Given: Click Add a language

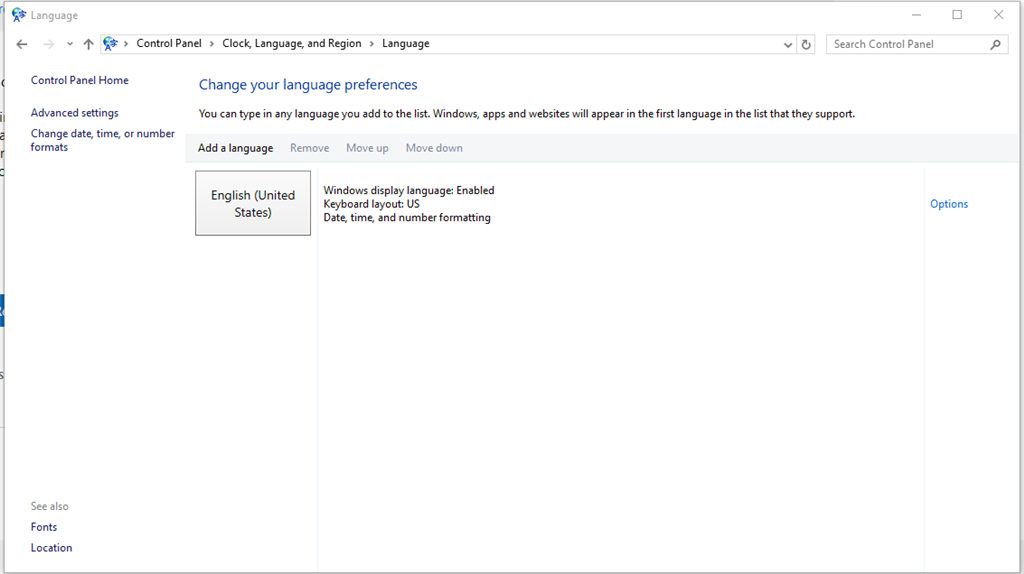Looking at the screenshot, I should click(x=236, y=148).
